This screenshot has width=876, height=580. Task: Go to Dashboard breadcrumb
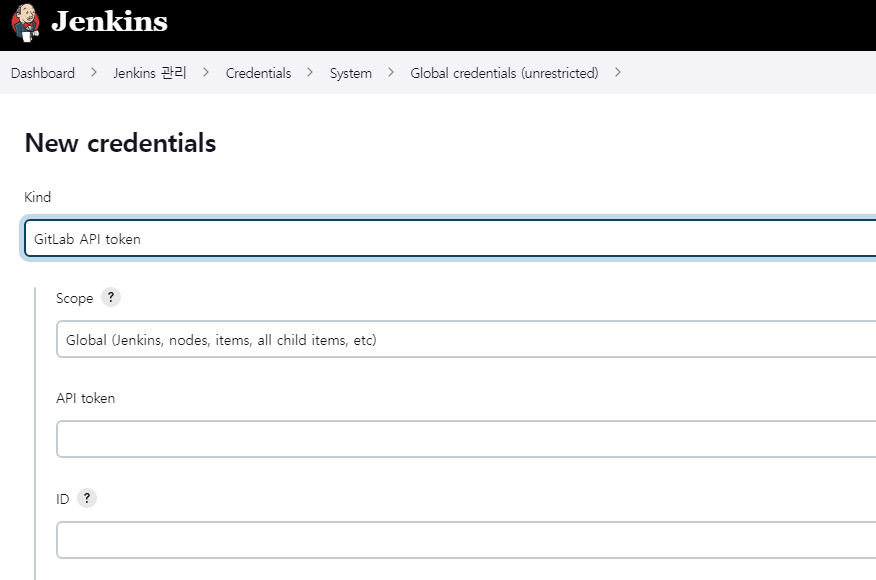(x=43, y=73)
